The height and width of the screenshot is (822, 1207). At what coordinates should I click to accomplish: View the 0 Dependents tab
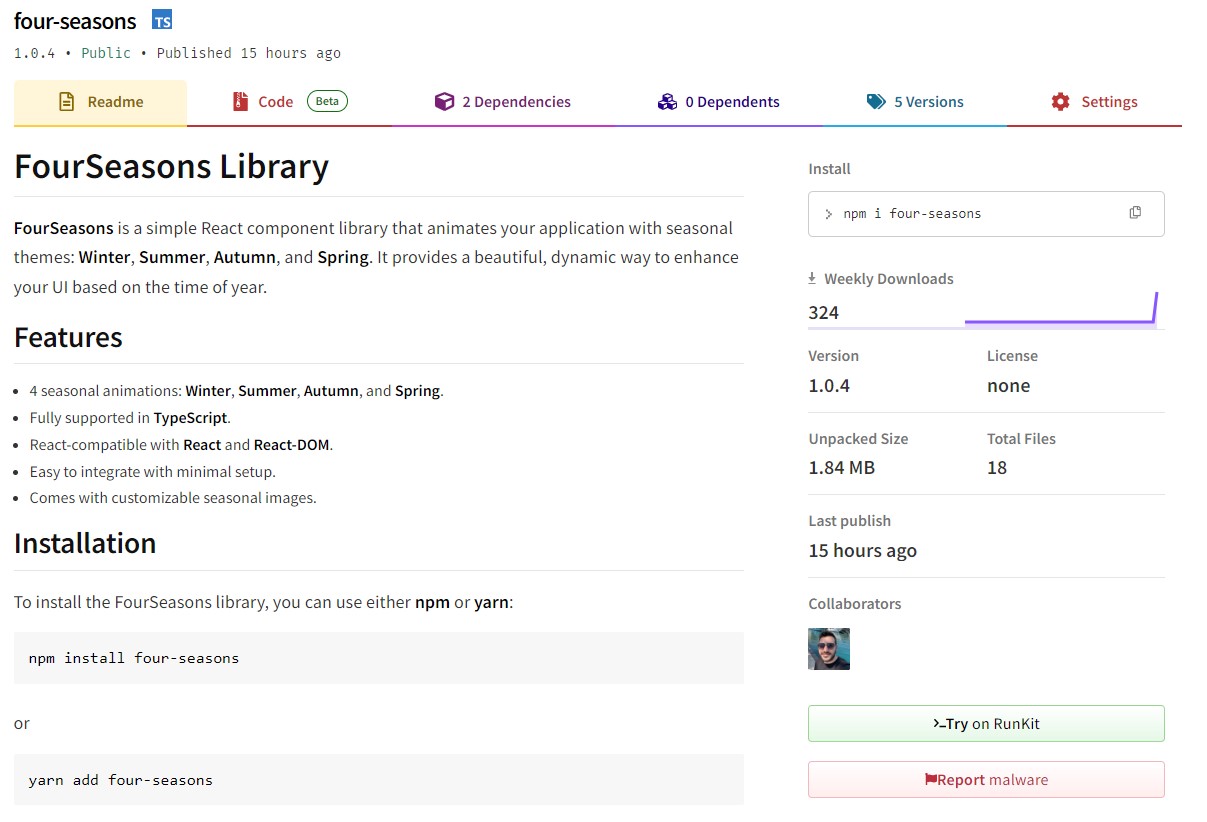[718, 102]
